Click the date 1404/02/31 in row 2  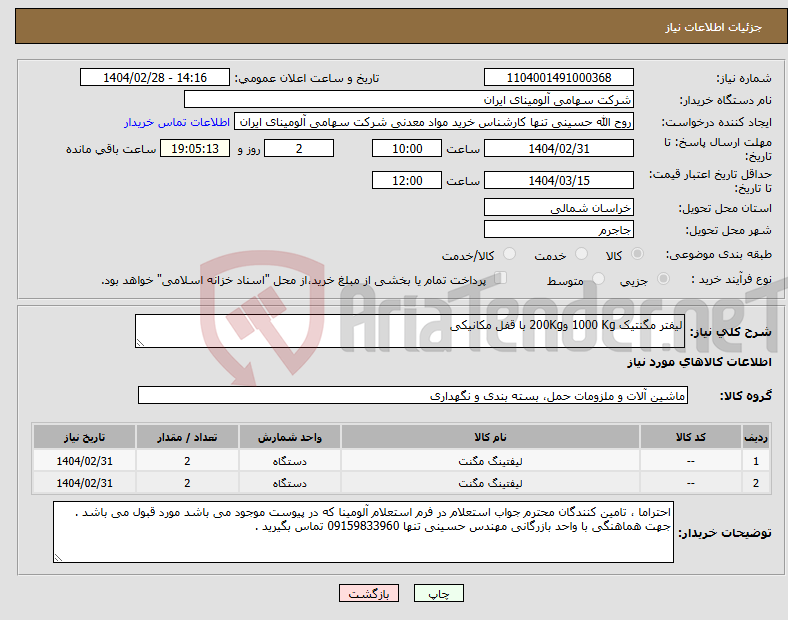click(x=84, y=483)
